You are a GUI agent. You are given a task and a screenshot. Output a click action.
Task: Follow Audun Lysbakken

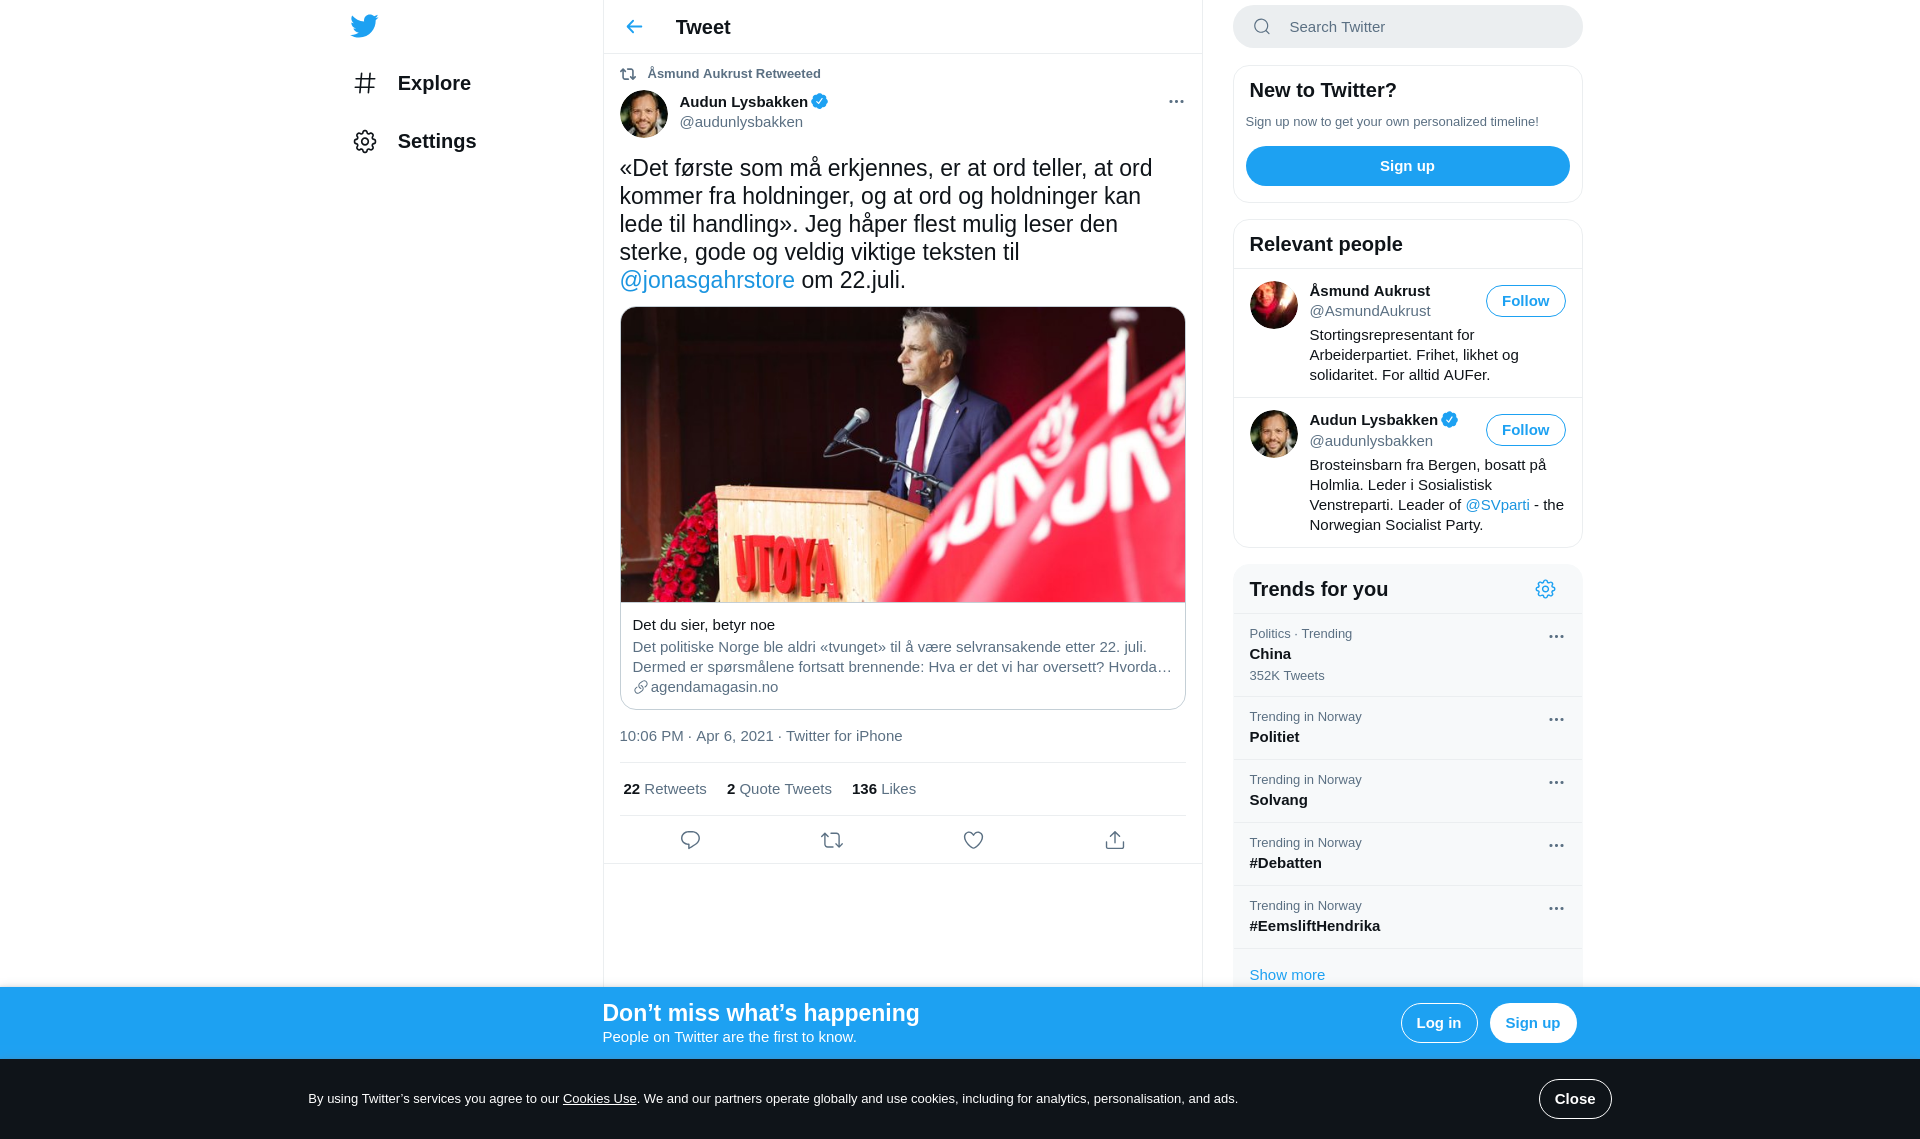[x=1525, y=430]
